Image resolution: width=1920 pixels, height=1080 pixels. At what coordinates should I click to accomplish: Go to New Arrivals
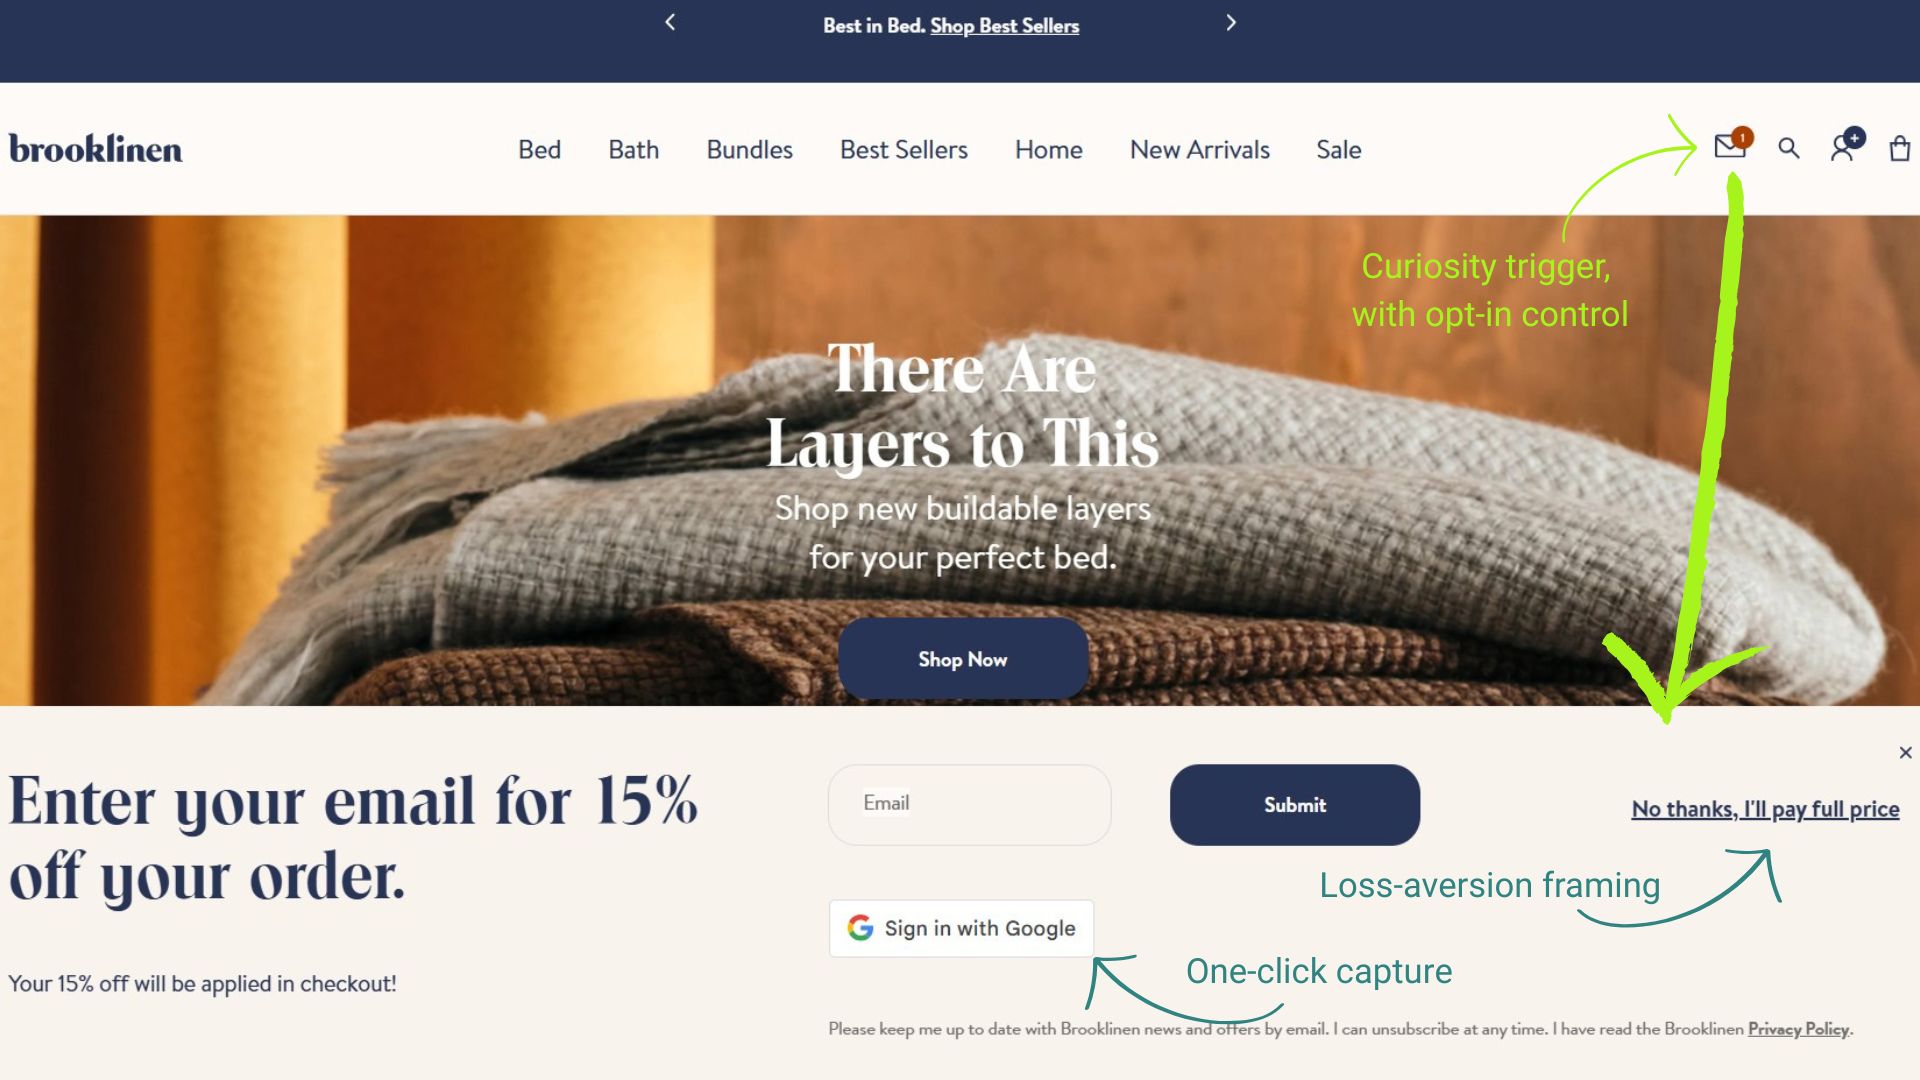(x=1200, y=150)
